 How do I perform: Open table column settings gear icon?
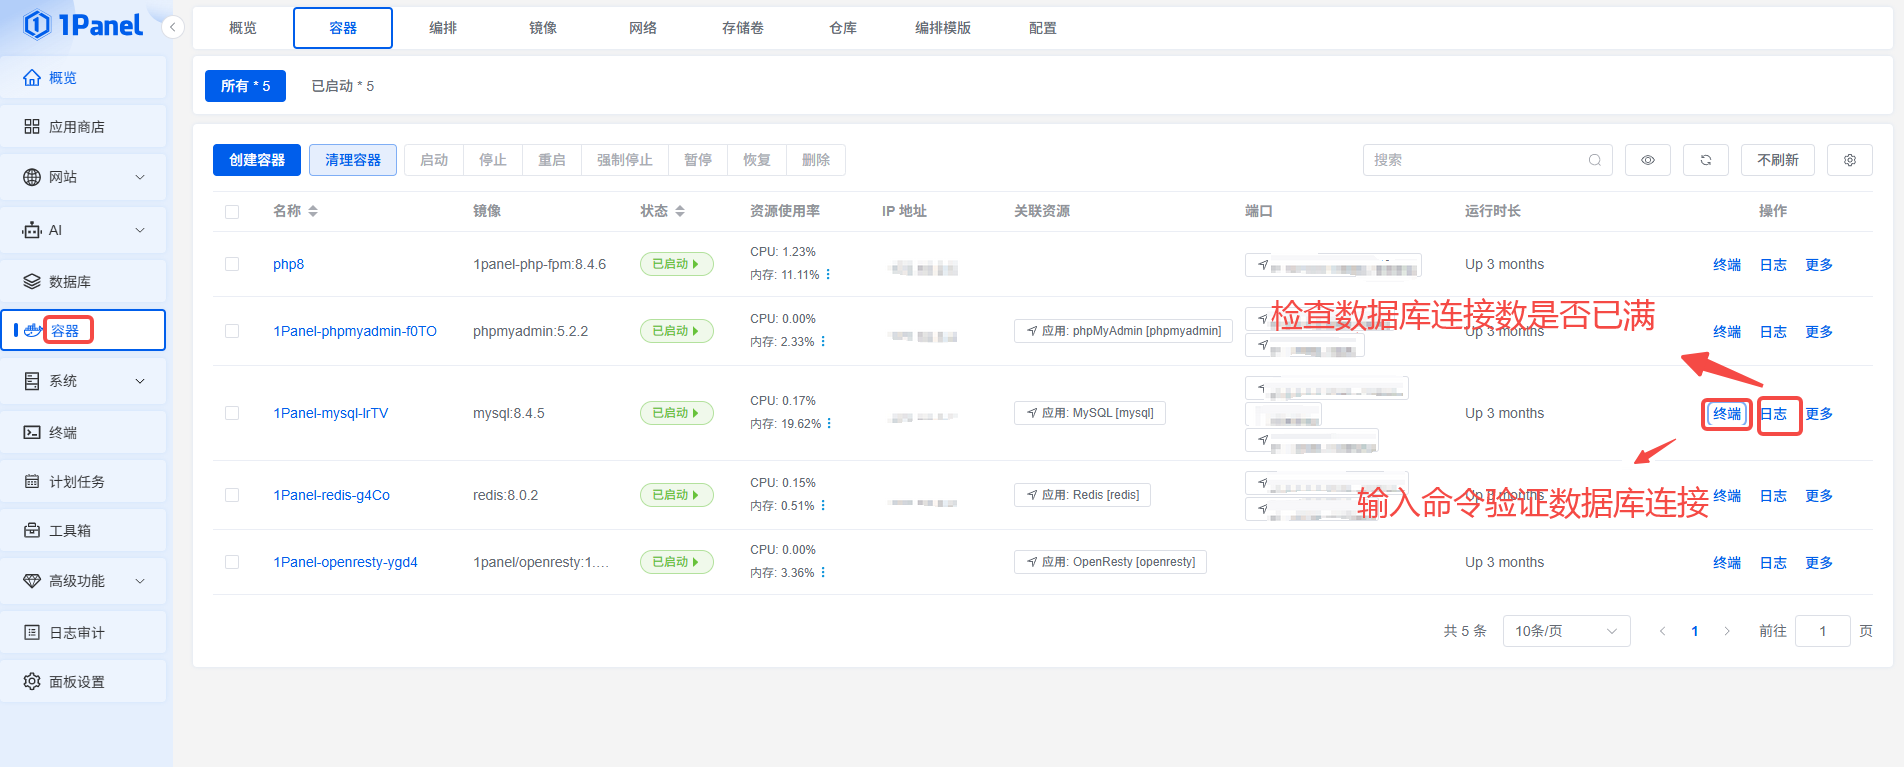pyautogui.click(x=1849, y=160)
